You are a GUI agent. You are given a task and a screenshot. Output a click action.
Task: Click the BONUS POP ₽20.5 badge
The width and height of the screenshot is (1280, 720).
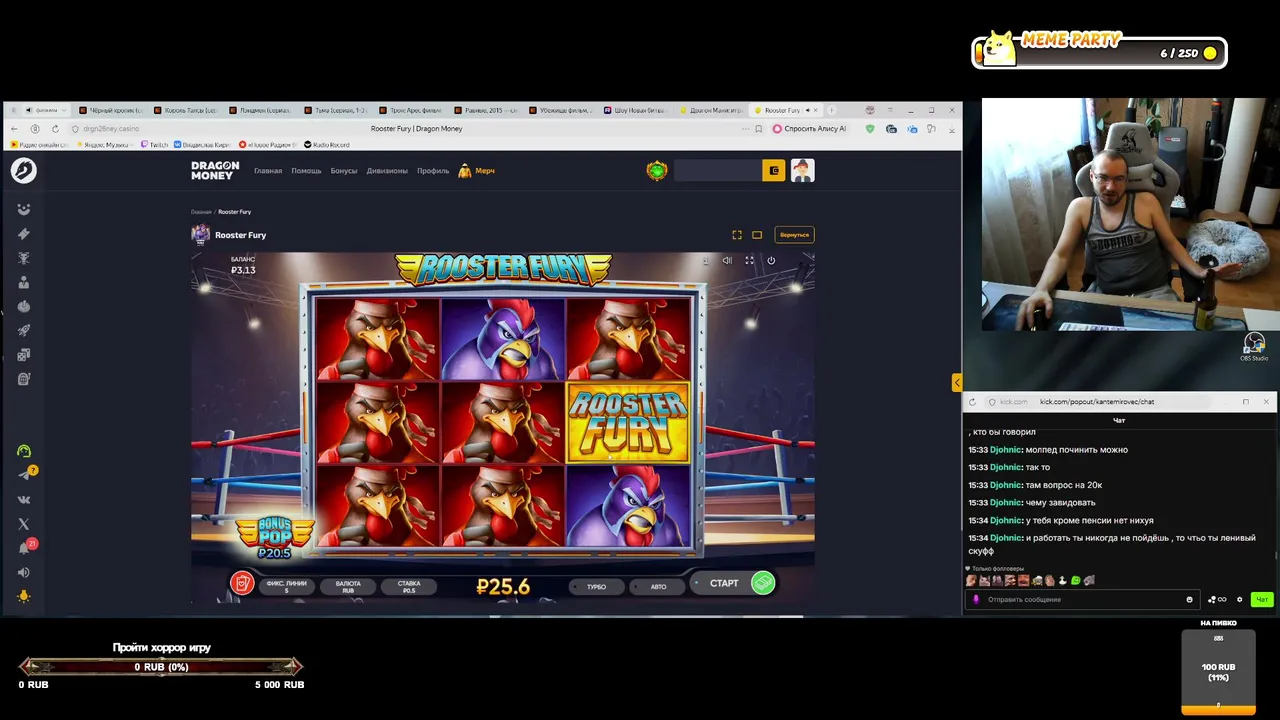(274, 538)
